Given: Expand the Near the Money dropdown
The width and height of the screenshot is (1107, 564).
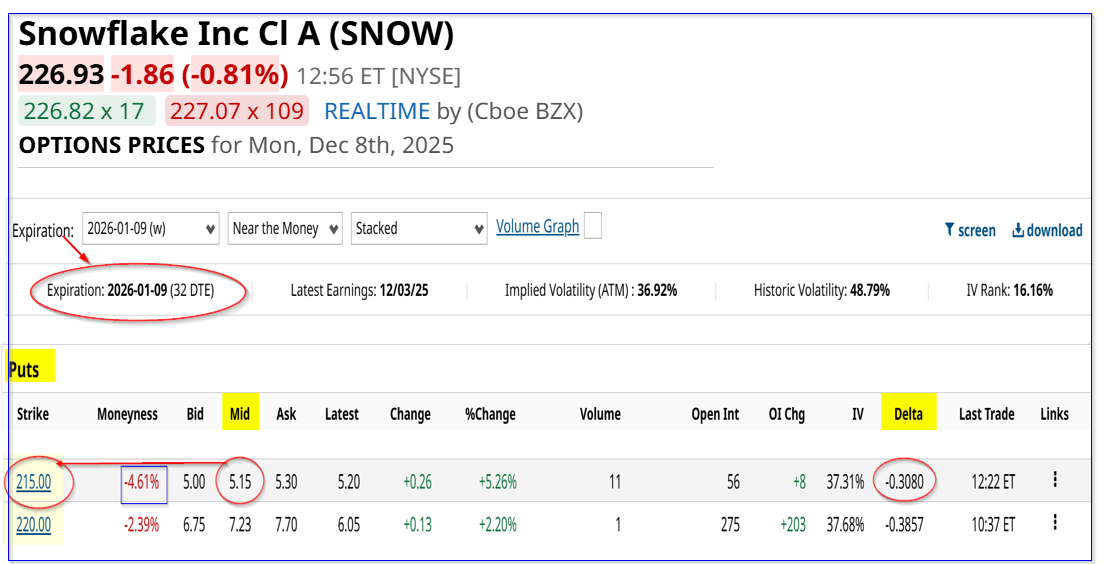Looking at the screenshot, I should pos(285,228).
